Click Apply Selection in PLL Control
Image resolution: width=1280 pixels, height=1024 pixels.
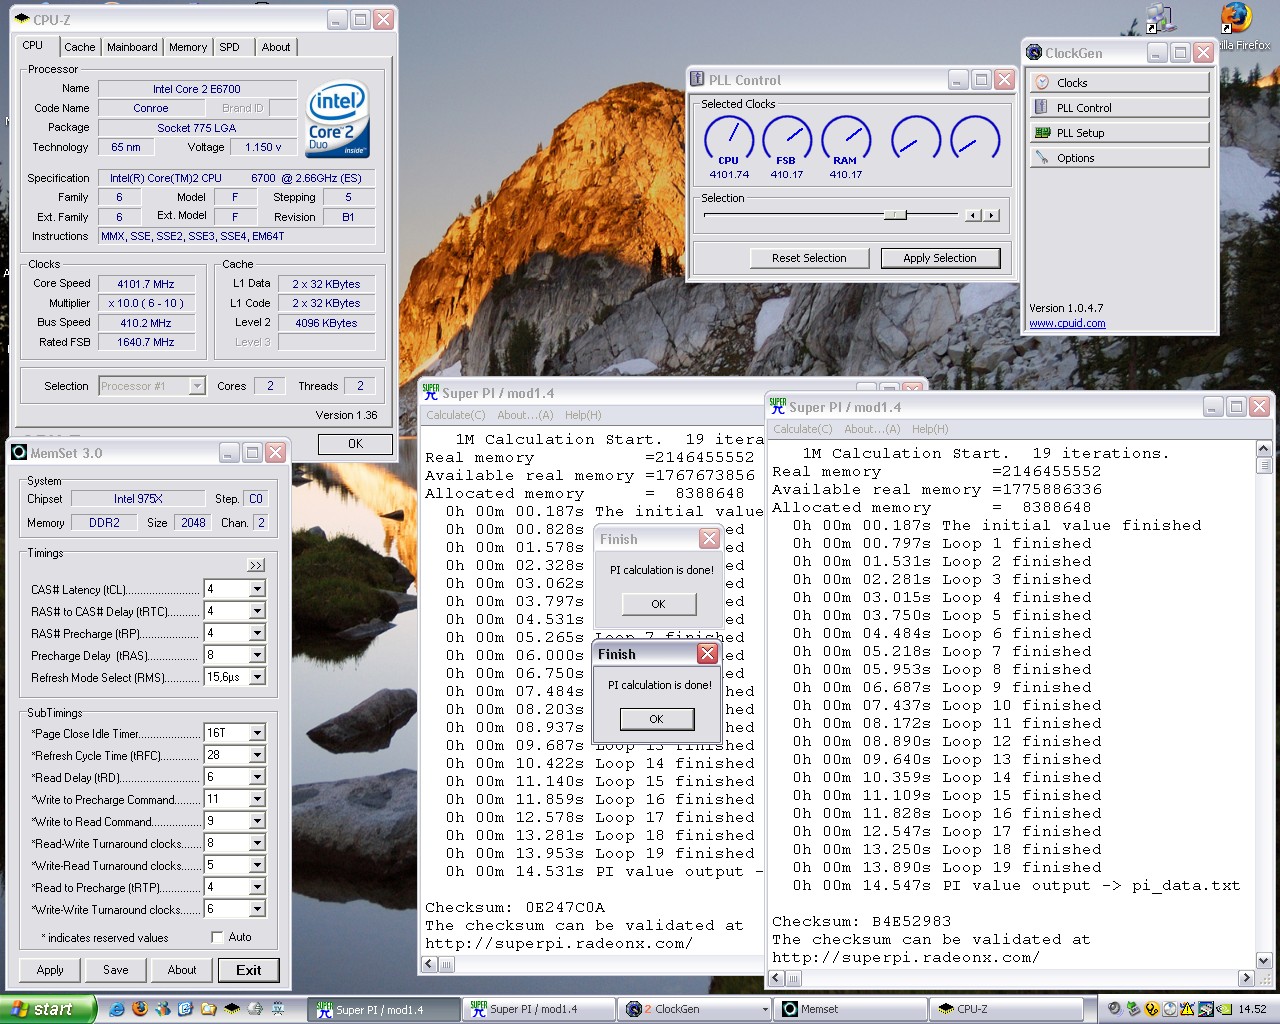point(940,258)
